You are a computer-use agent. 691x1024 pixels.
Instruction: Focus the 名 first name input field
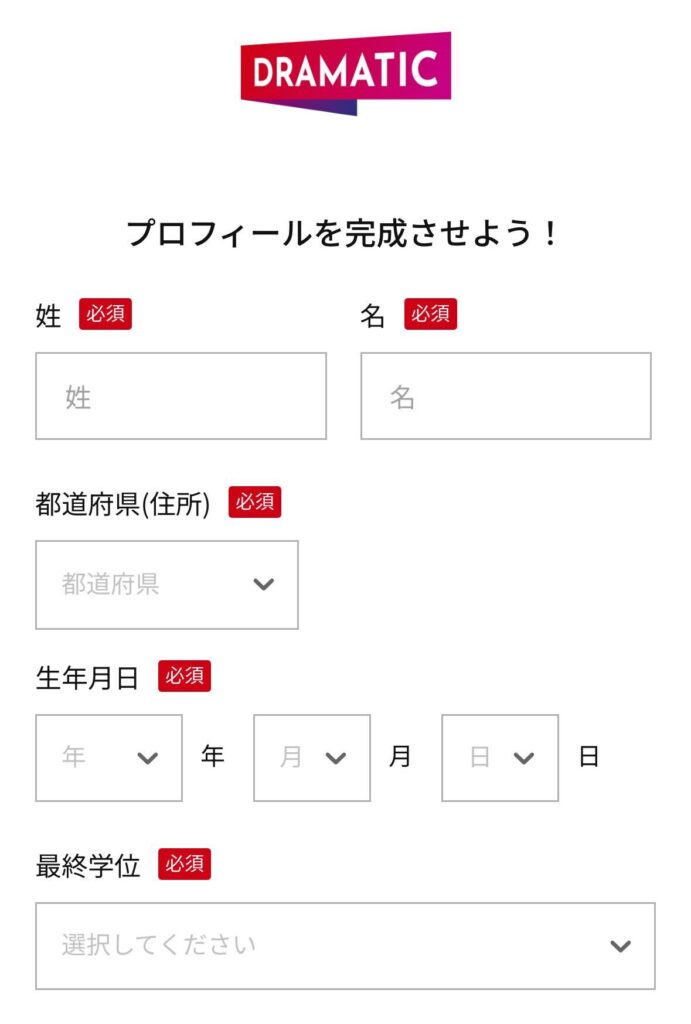point(506,396)
